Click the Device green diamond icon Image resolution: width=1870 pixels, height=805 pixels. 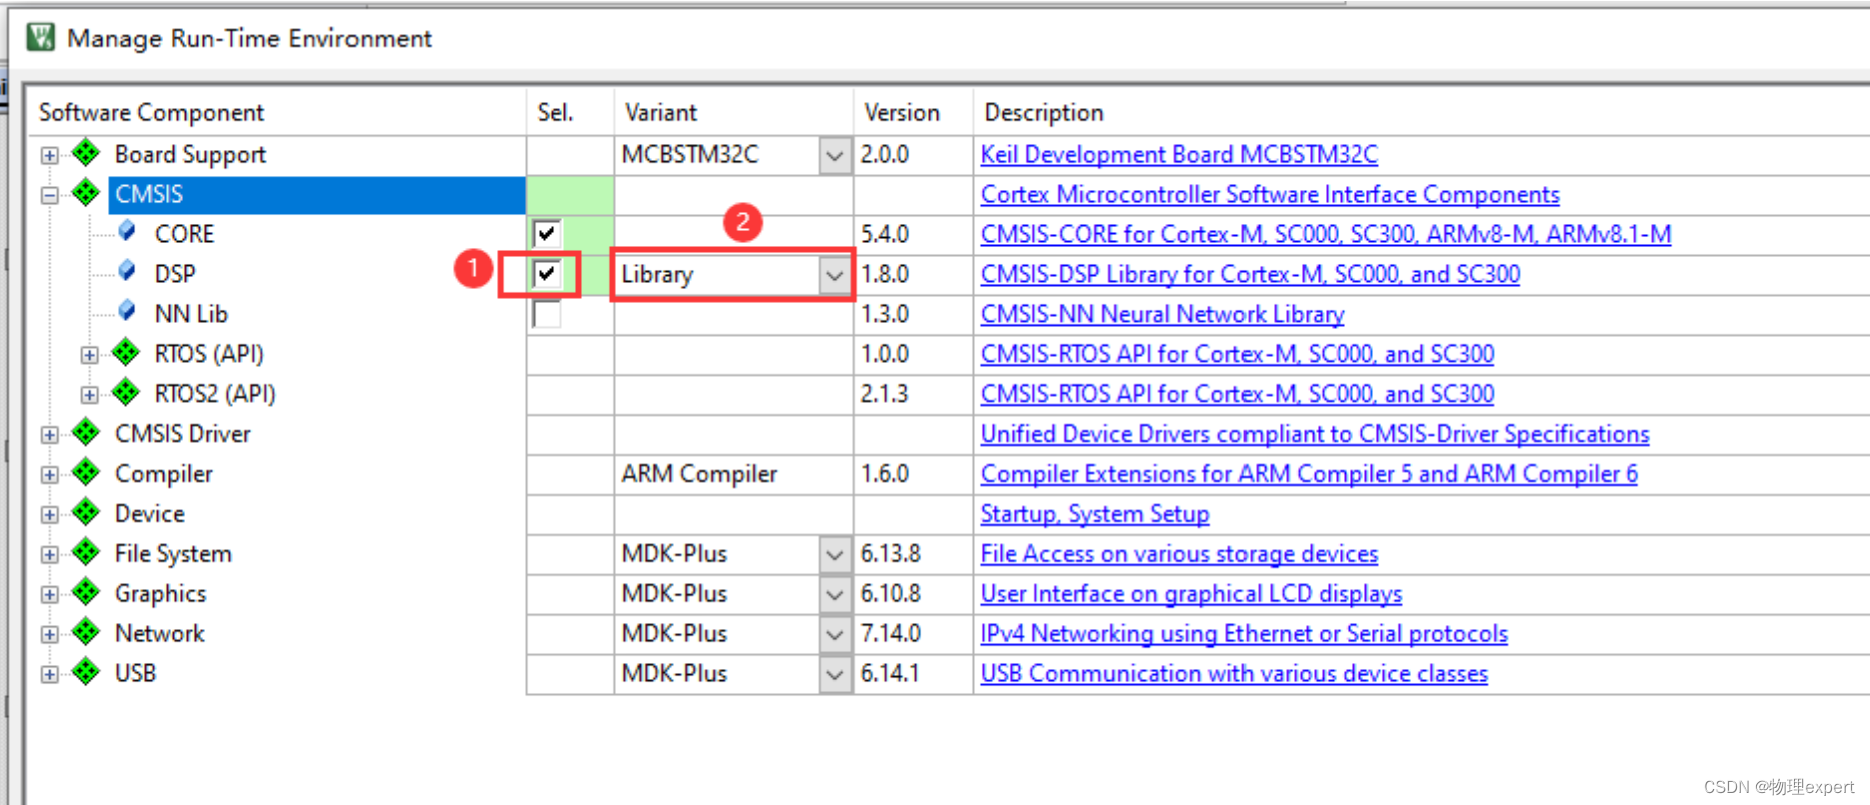pyautogui.click(x=86, y=512)
